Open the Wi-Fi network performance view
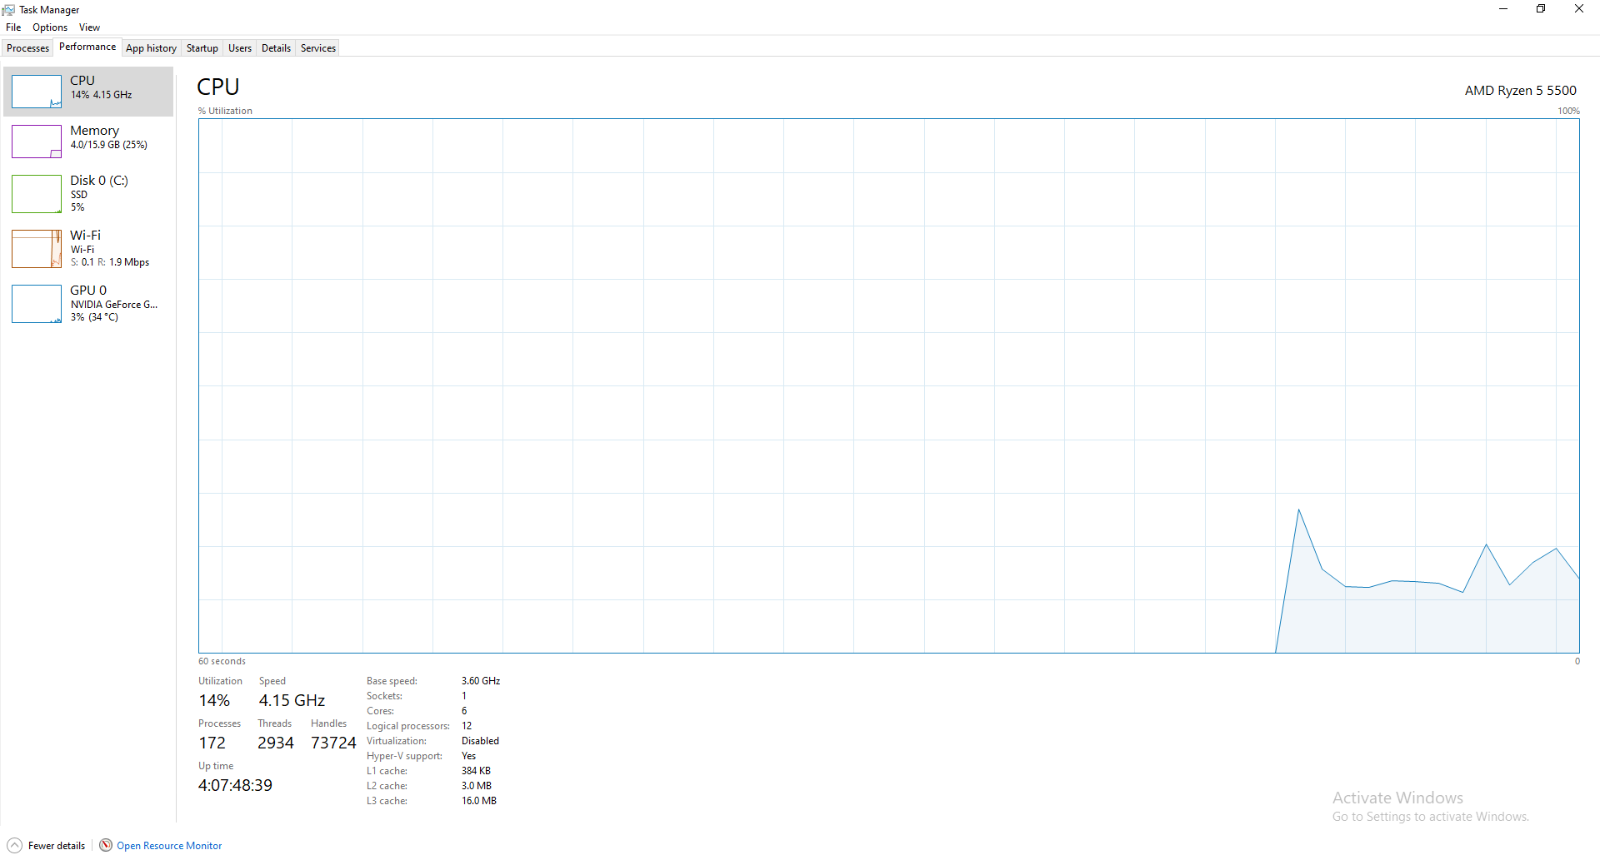The width and height of the screenshot is (1600, 860). click(88, 249)
